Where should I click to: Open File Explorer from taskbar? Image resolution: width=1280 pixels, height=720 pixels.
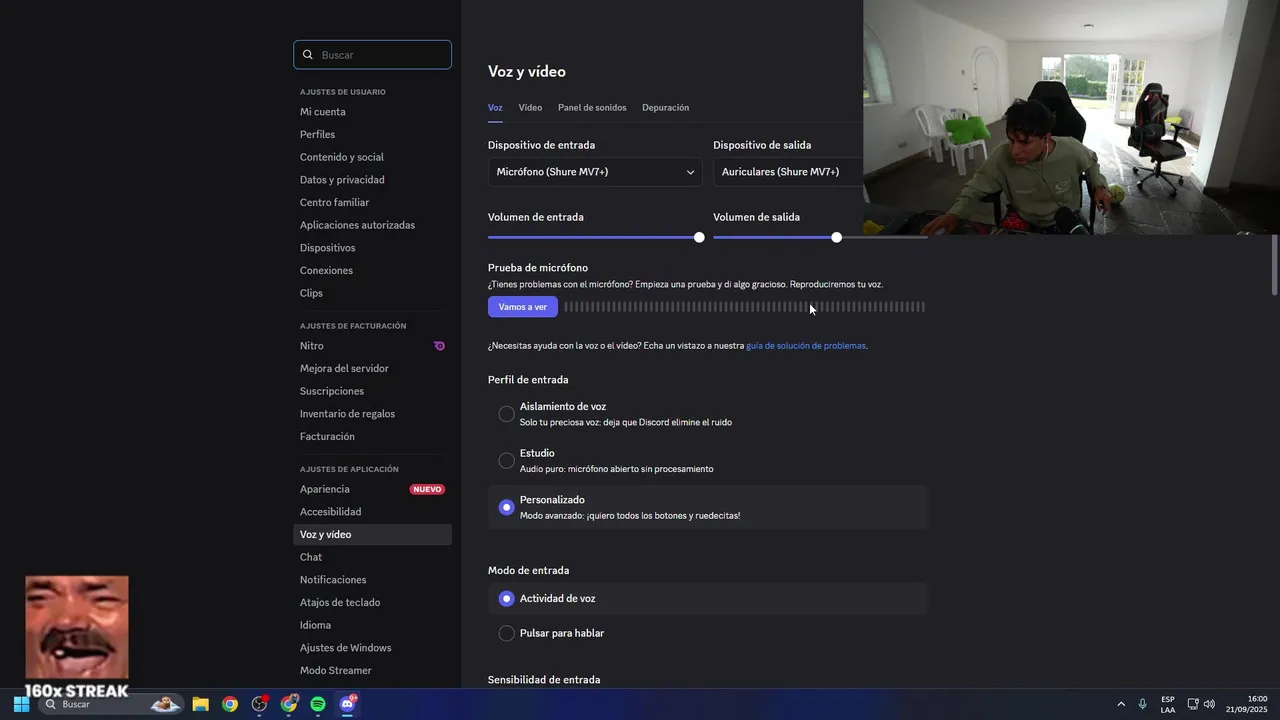tap(200, 704)
